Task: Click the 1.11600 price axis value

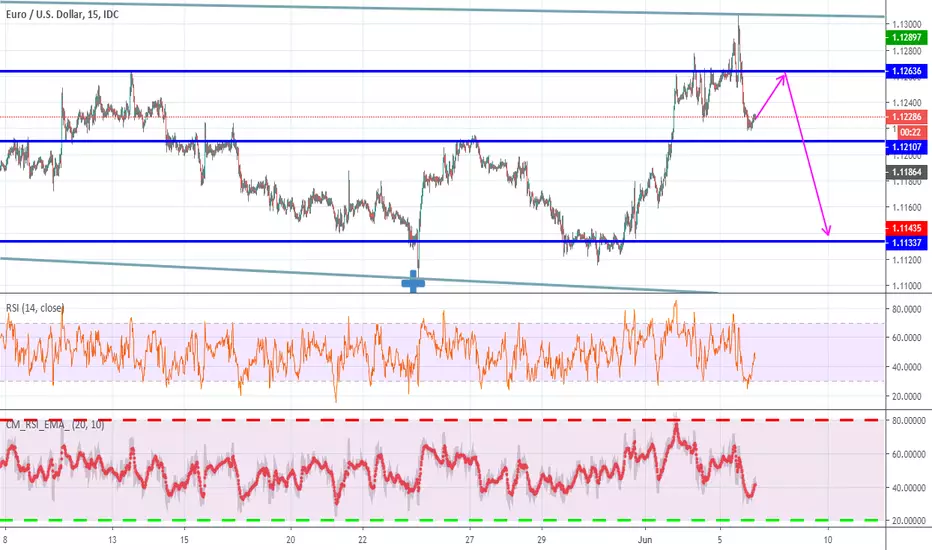Action: point(907,208)
